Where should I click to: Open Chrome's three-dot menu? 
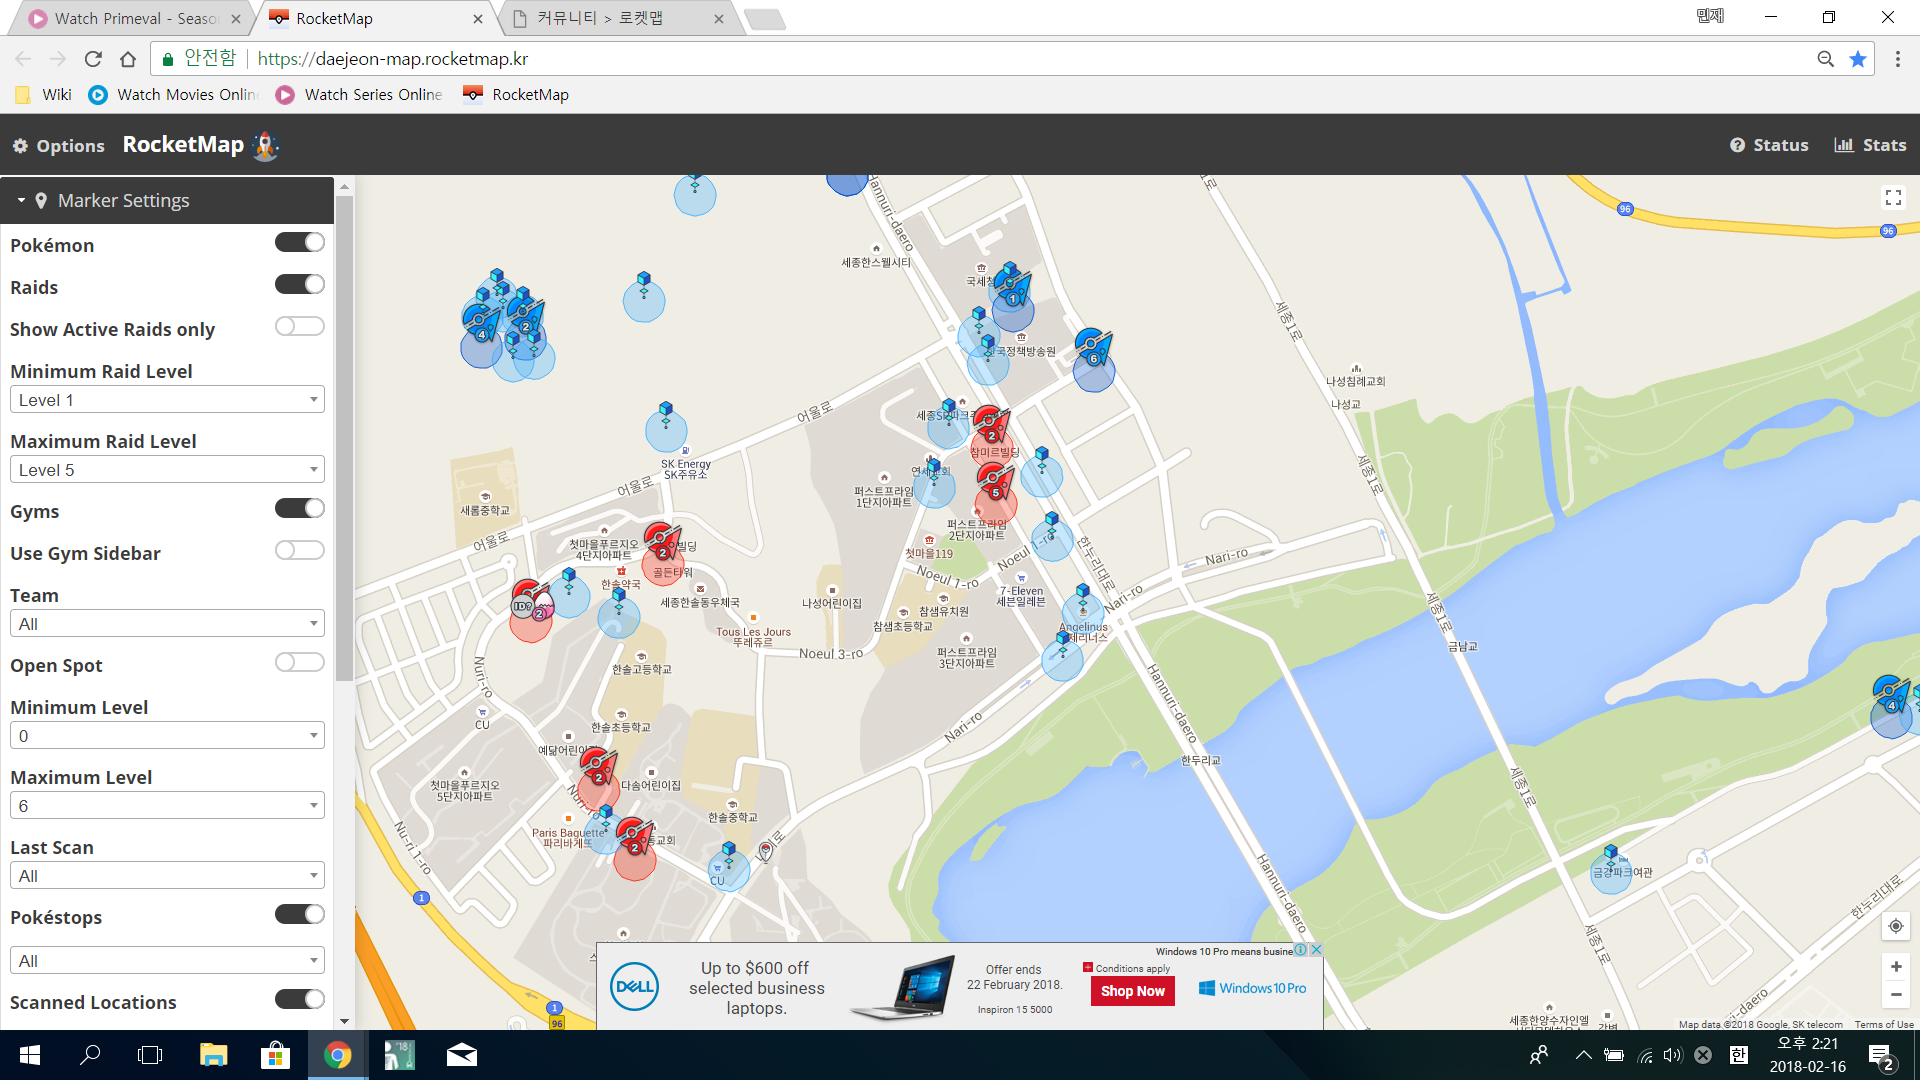point(1897,59)
